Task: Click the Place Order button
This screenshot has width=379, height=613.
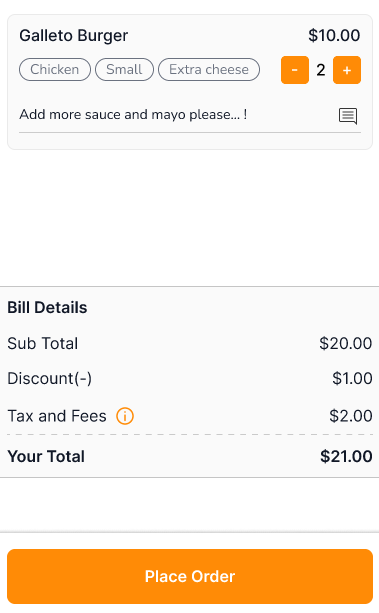Action: [190, 576]
